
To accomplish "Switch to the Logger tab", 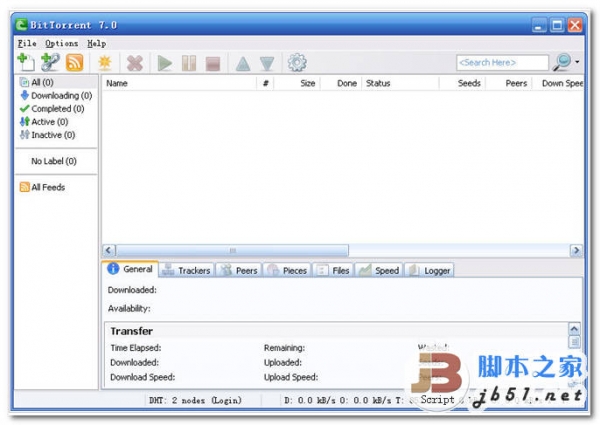I will 429,270.
